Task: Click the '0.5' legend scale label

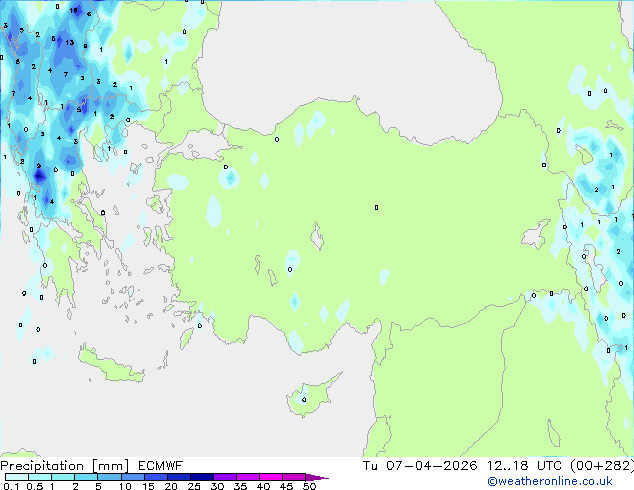Action: pyautogui.click(x=35, y=486)
